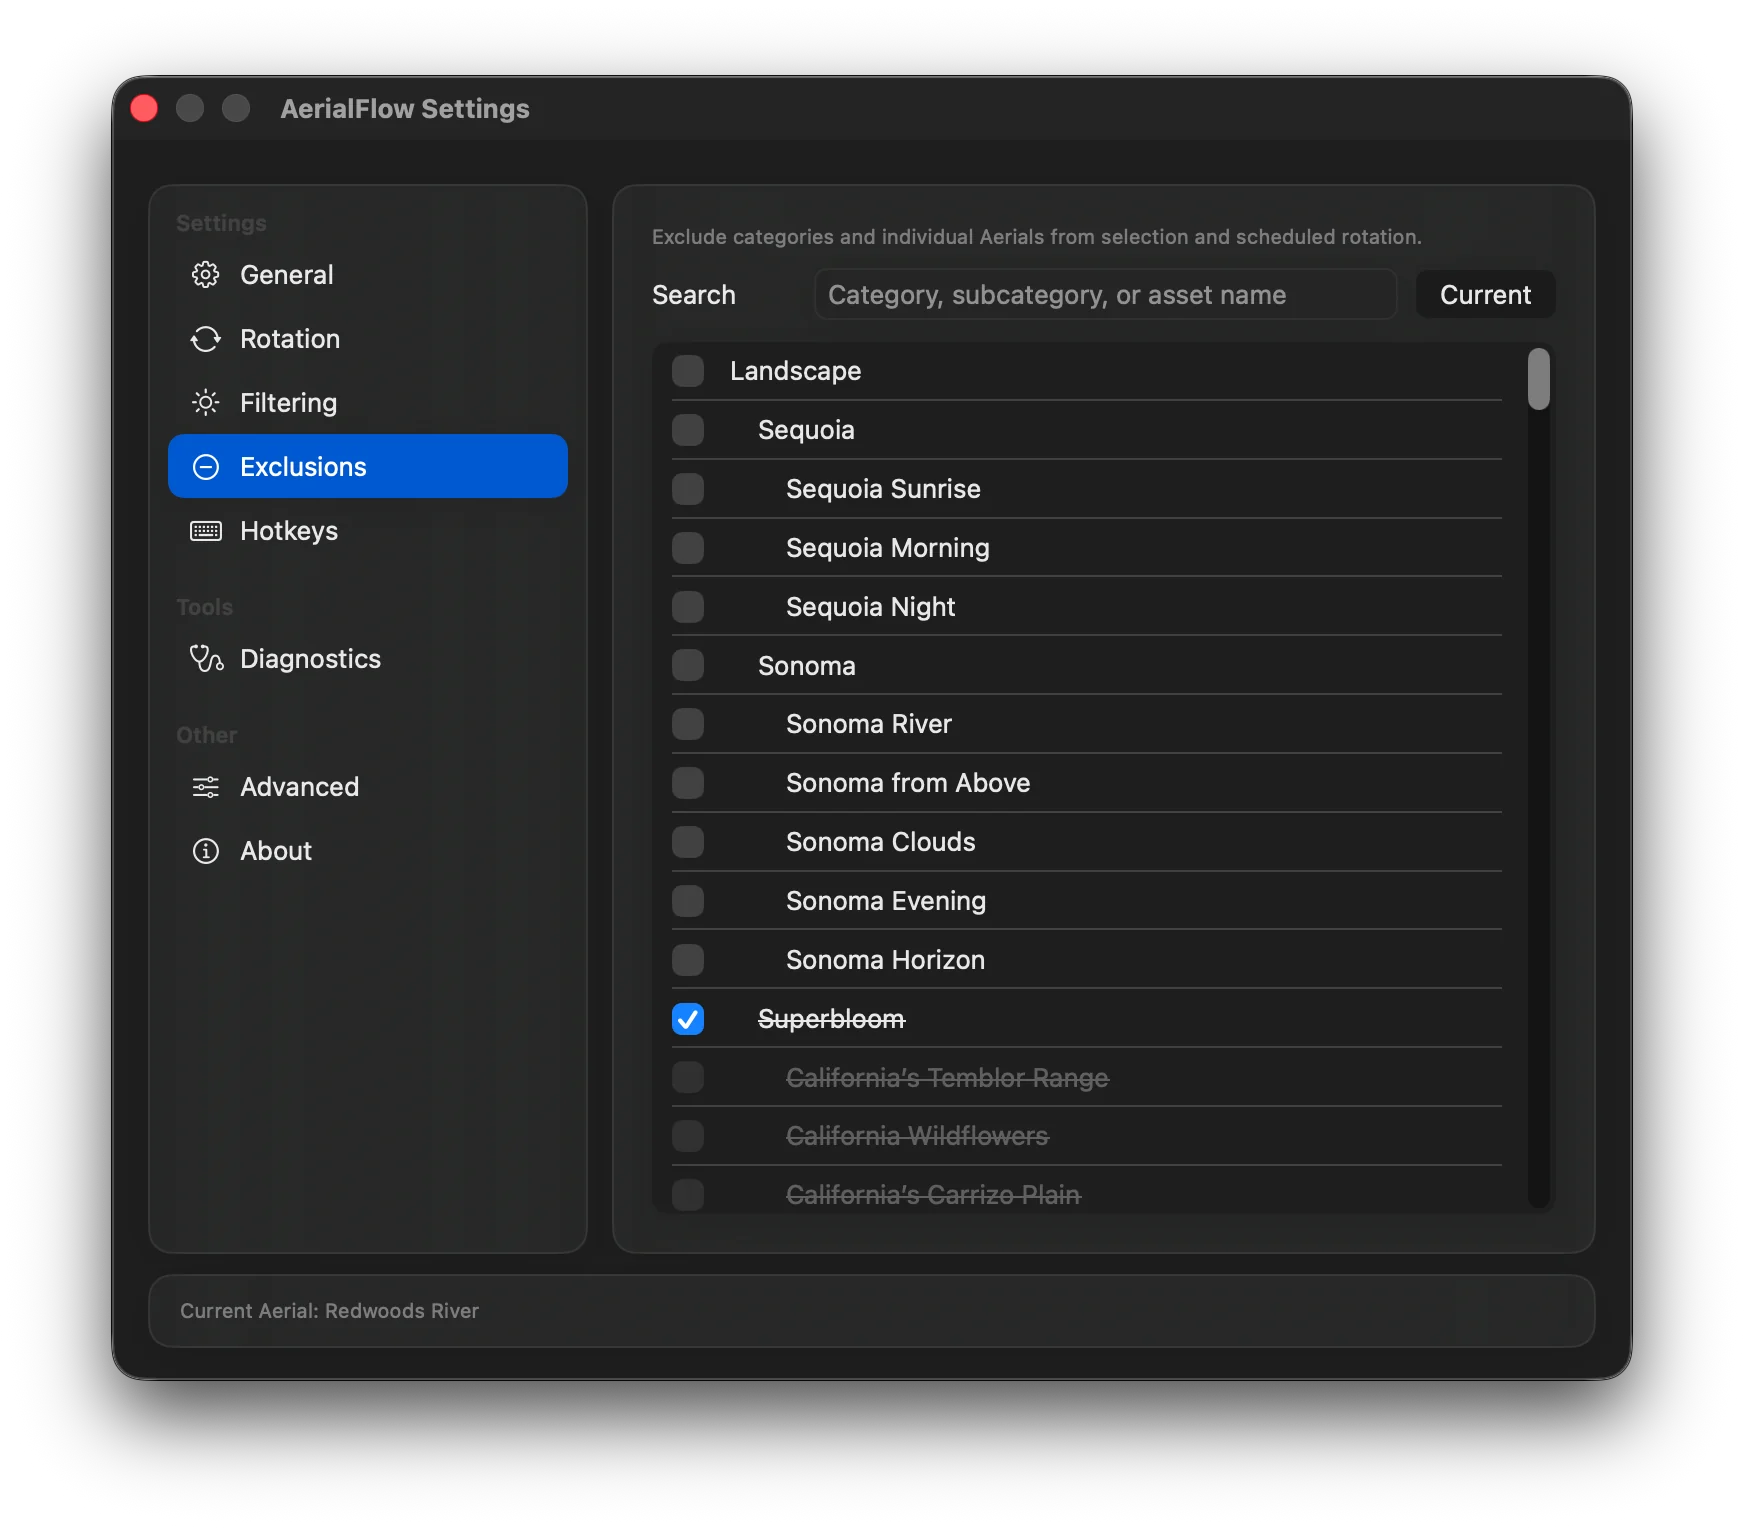Click the Exclusions minus-circle icon

pyautogui.click(x=205, y=467)
